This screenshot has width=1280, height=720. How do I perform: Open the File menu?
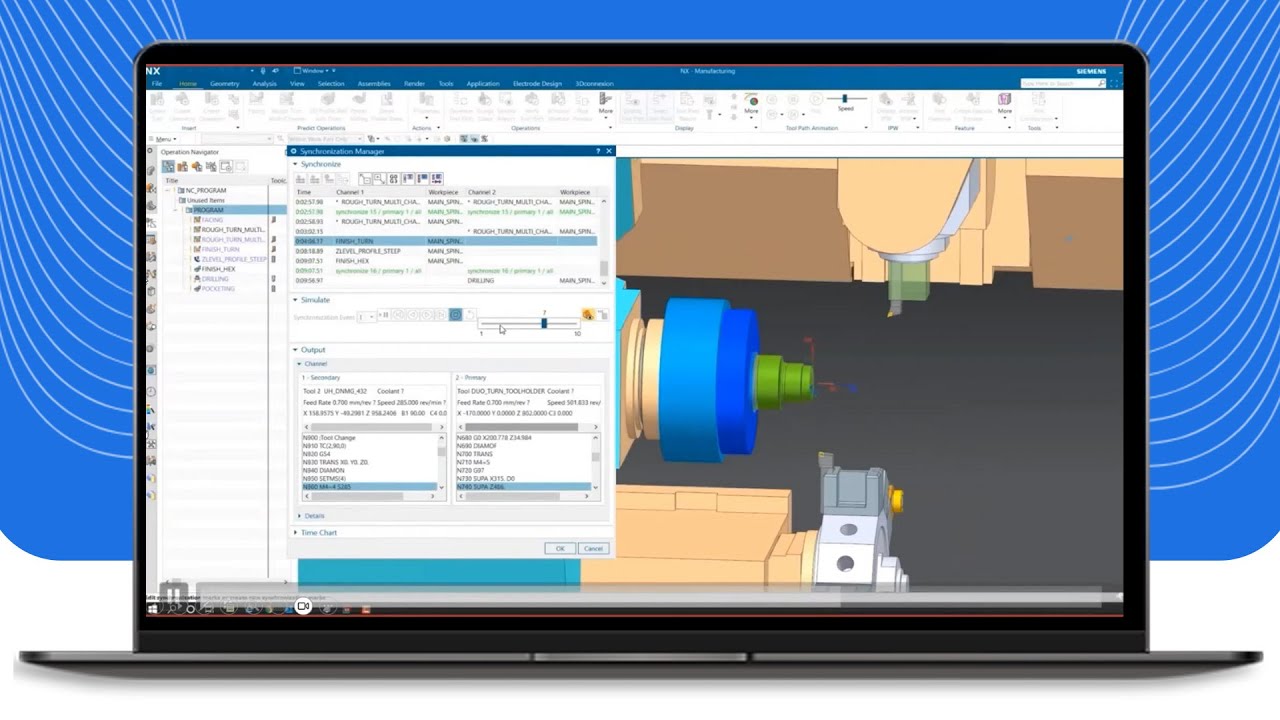click(x=157, y=84)
